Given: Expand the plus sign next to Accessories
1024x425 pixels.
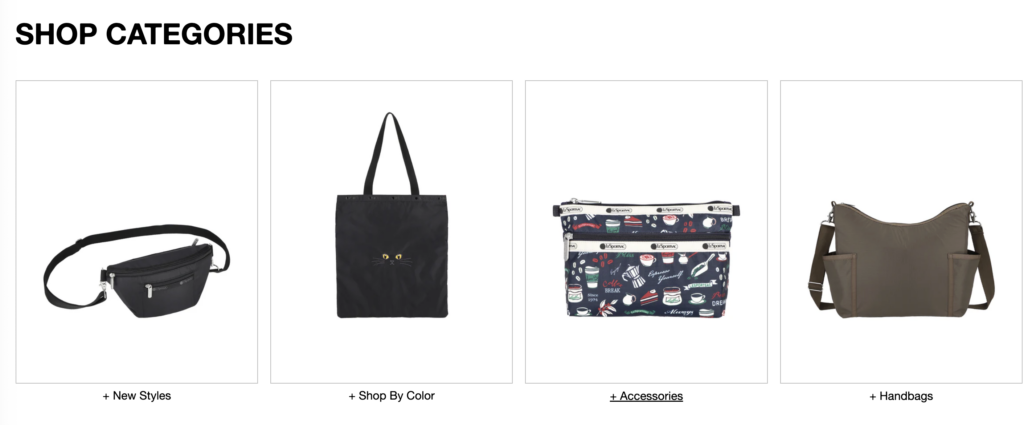Looking at the screenshot, I should tap(614, 397).
